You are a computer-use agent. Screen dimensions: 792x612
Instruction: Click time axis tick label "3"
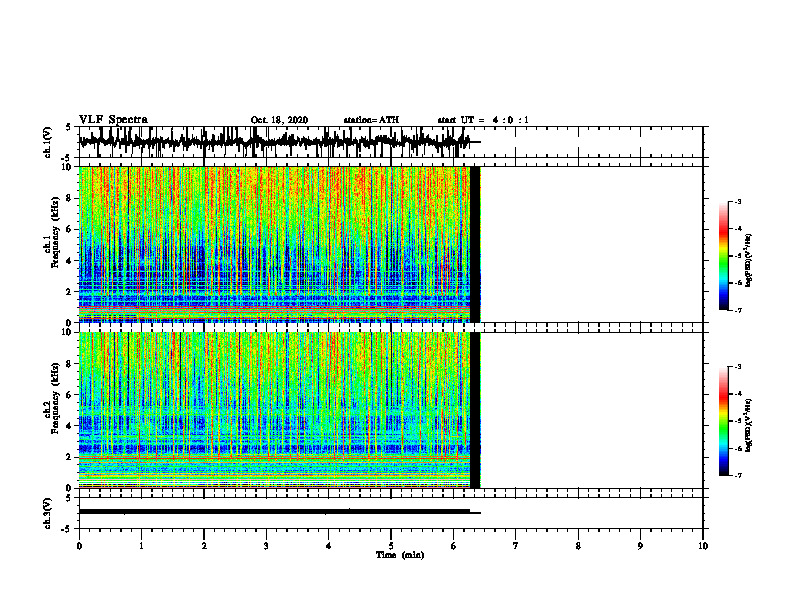(x=266, y=546)
